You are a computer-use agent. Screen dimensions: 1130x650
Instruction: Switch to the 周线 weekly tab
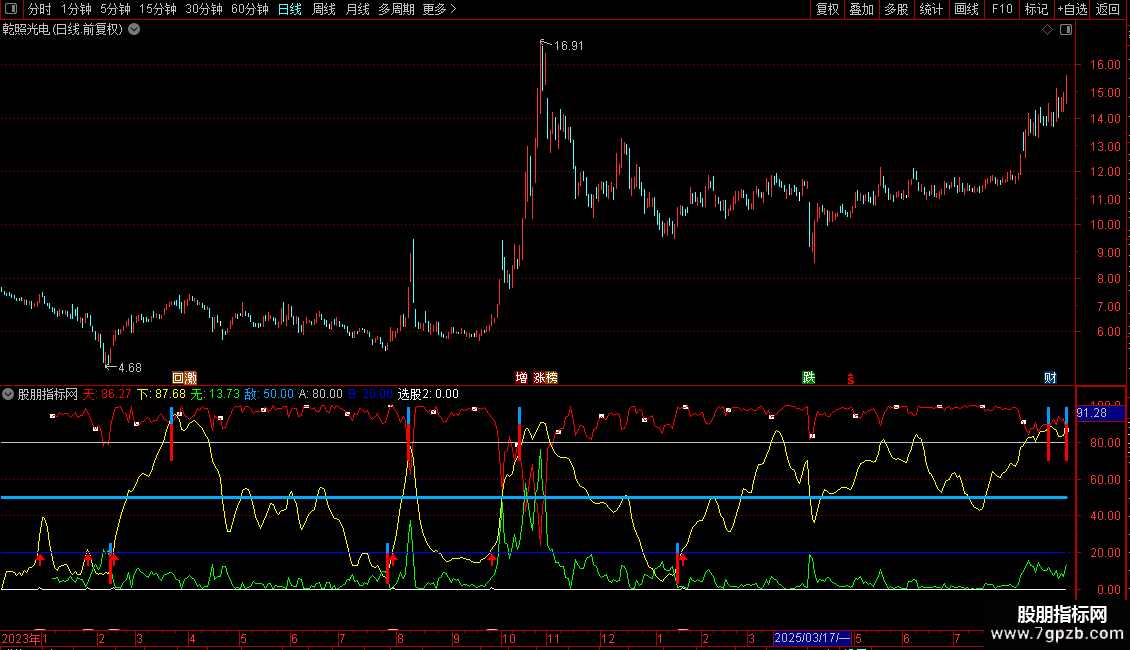tap(323, 9)
